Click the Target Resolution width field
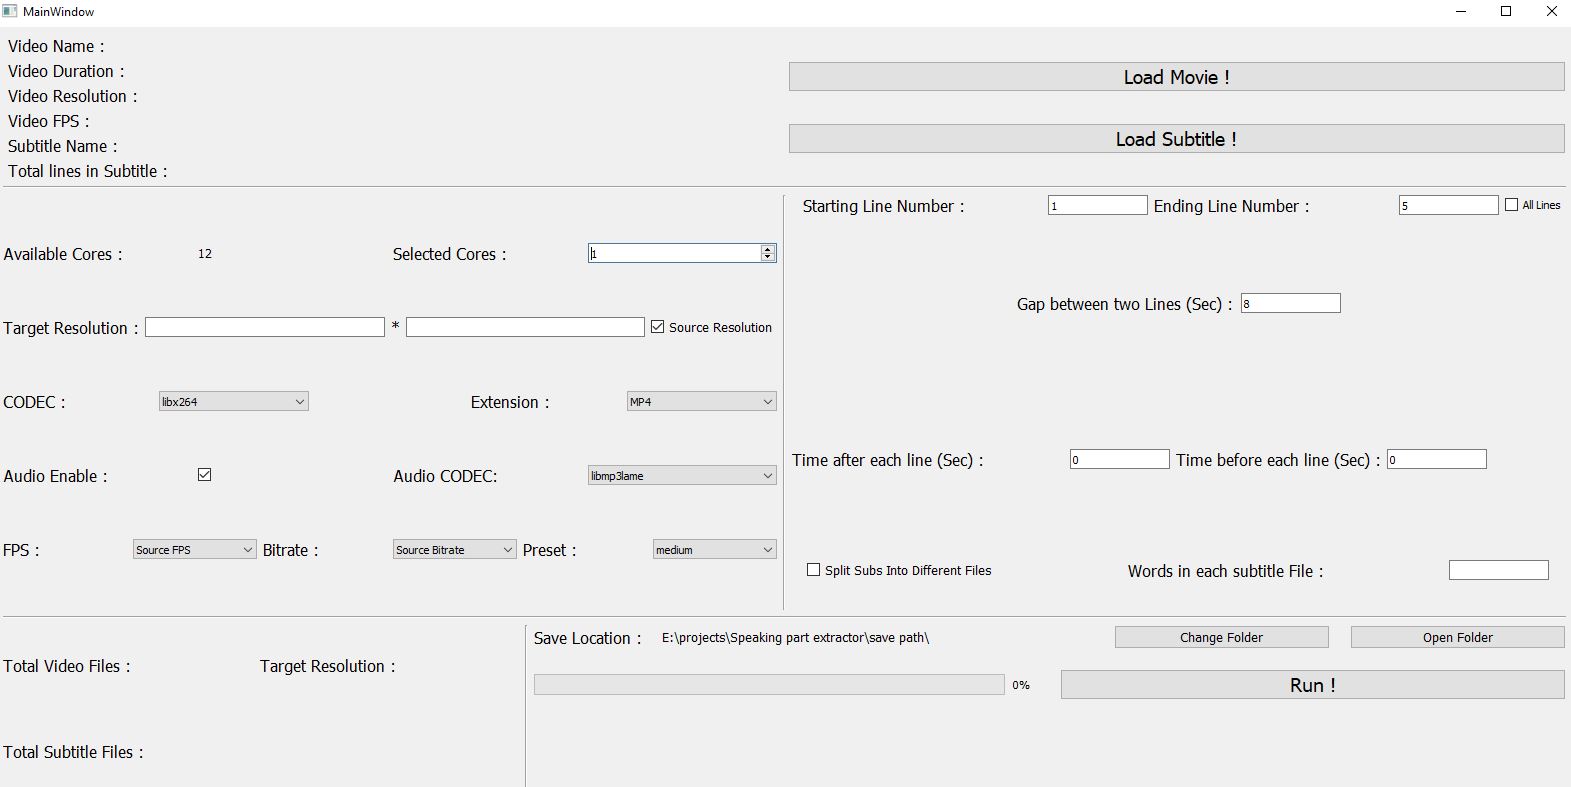The image size is (1571, 787). (264, 327)
